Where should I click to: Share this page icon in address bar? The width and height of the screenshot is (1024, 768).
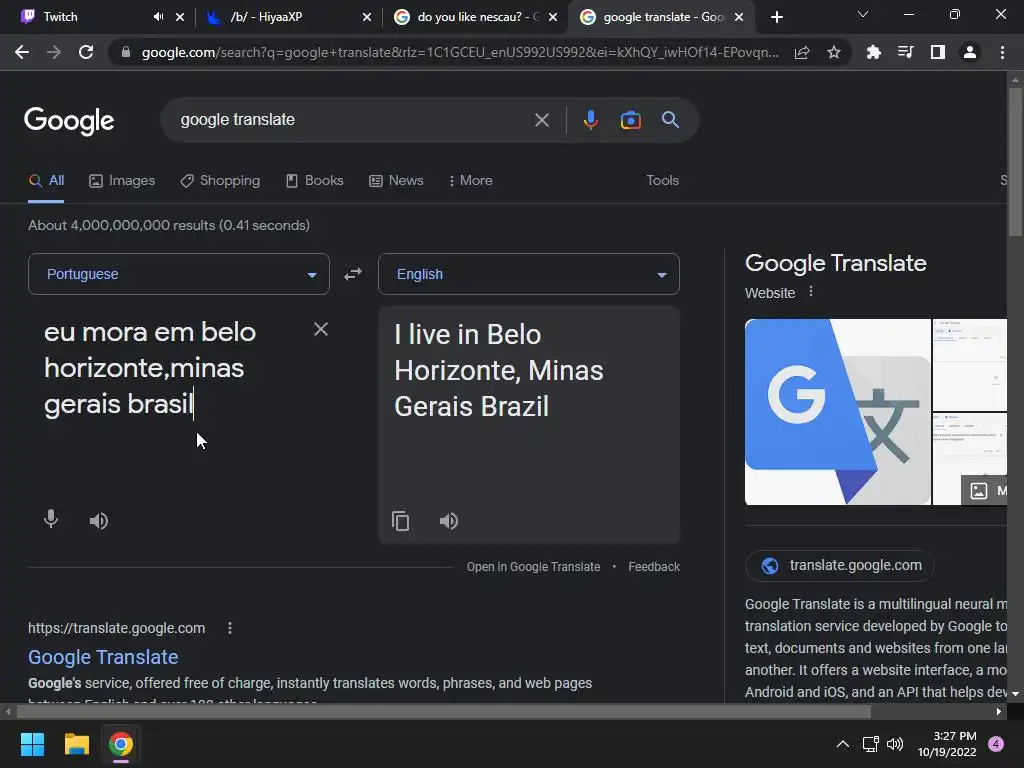click(x=802, y=52)
